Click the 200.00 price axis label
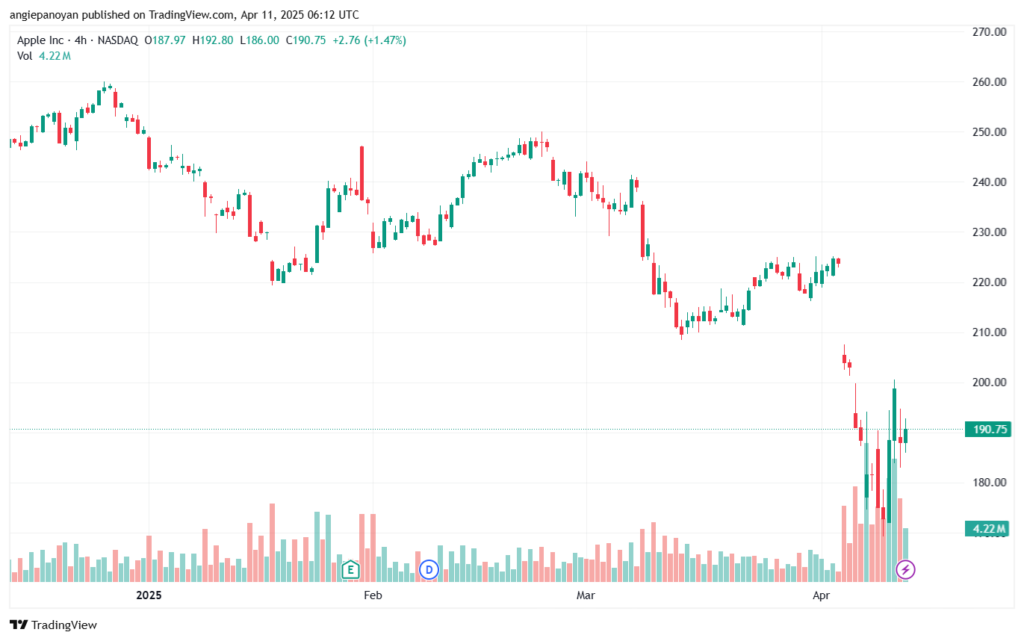The image size is (1024, 641). click(989, 383)
